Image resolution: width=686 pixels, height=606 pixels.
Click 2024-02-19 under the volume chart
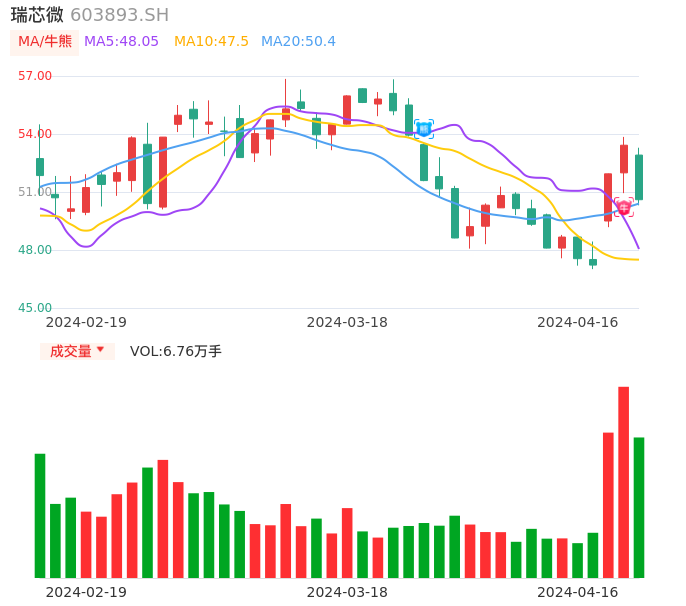pos(86,592)
